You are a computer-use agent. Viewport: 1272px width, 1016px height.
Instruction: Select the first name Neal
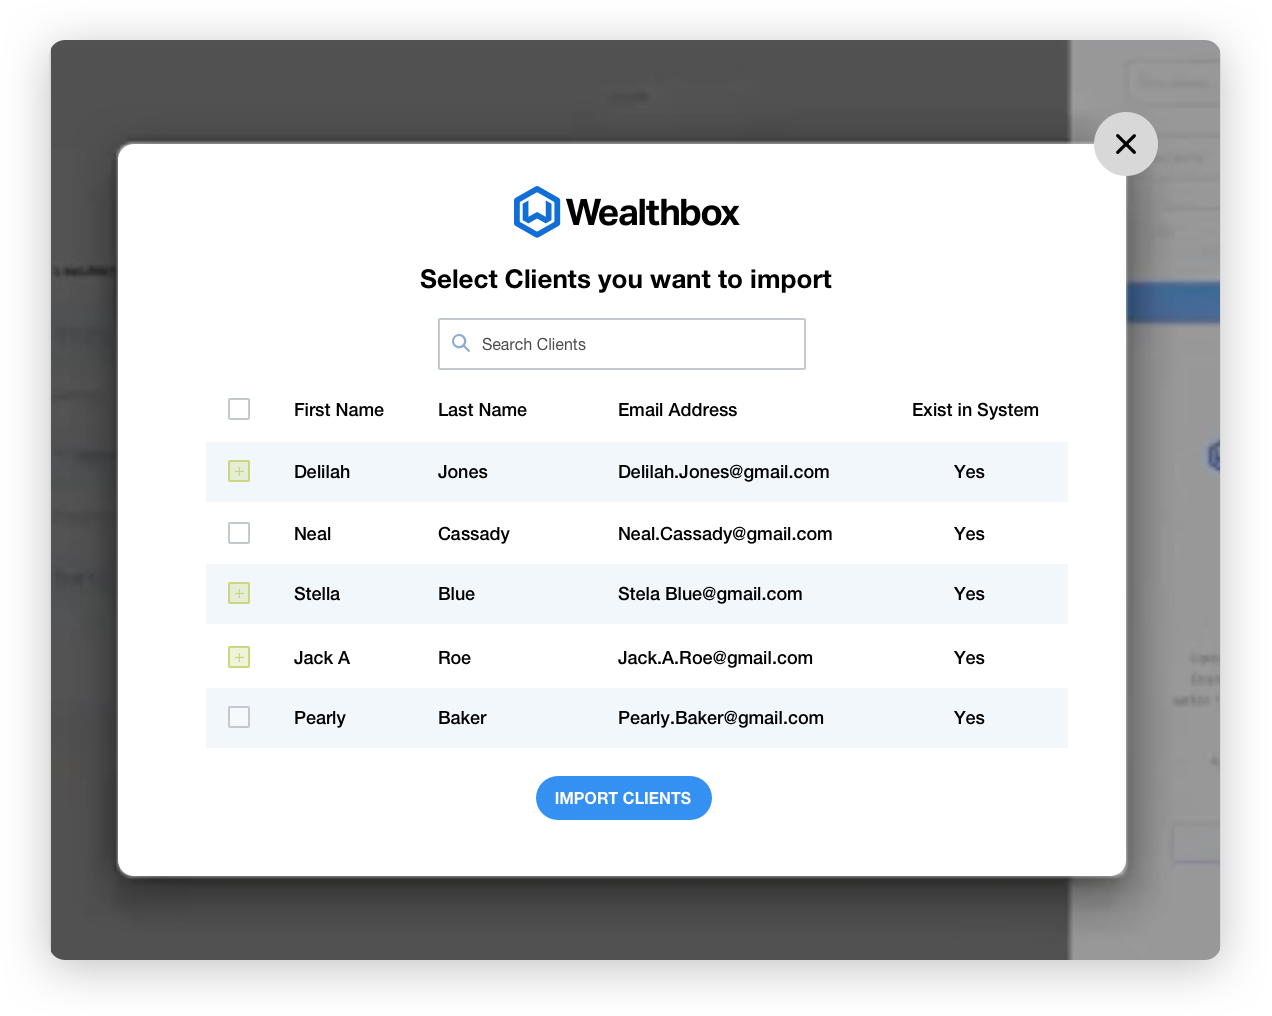click(x=312, y=534)
